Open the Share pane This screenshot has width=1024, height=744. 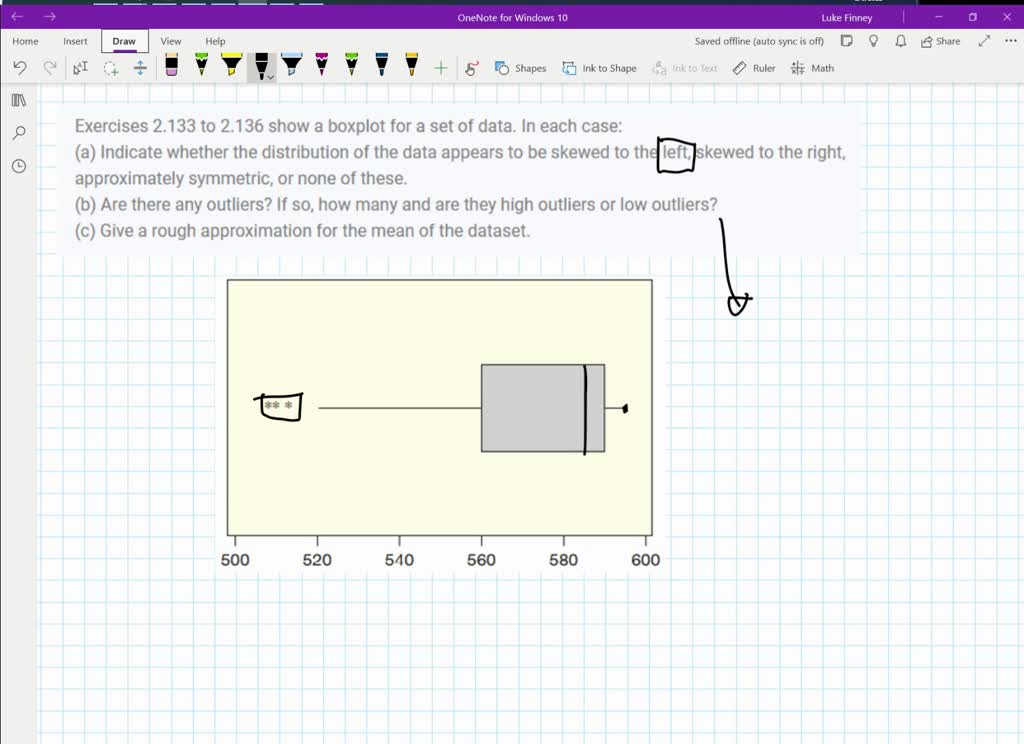[936, 41]
